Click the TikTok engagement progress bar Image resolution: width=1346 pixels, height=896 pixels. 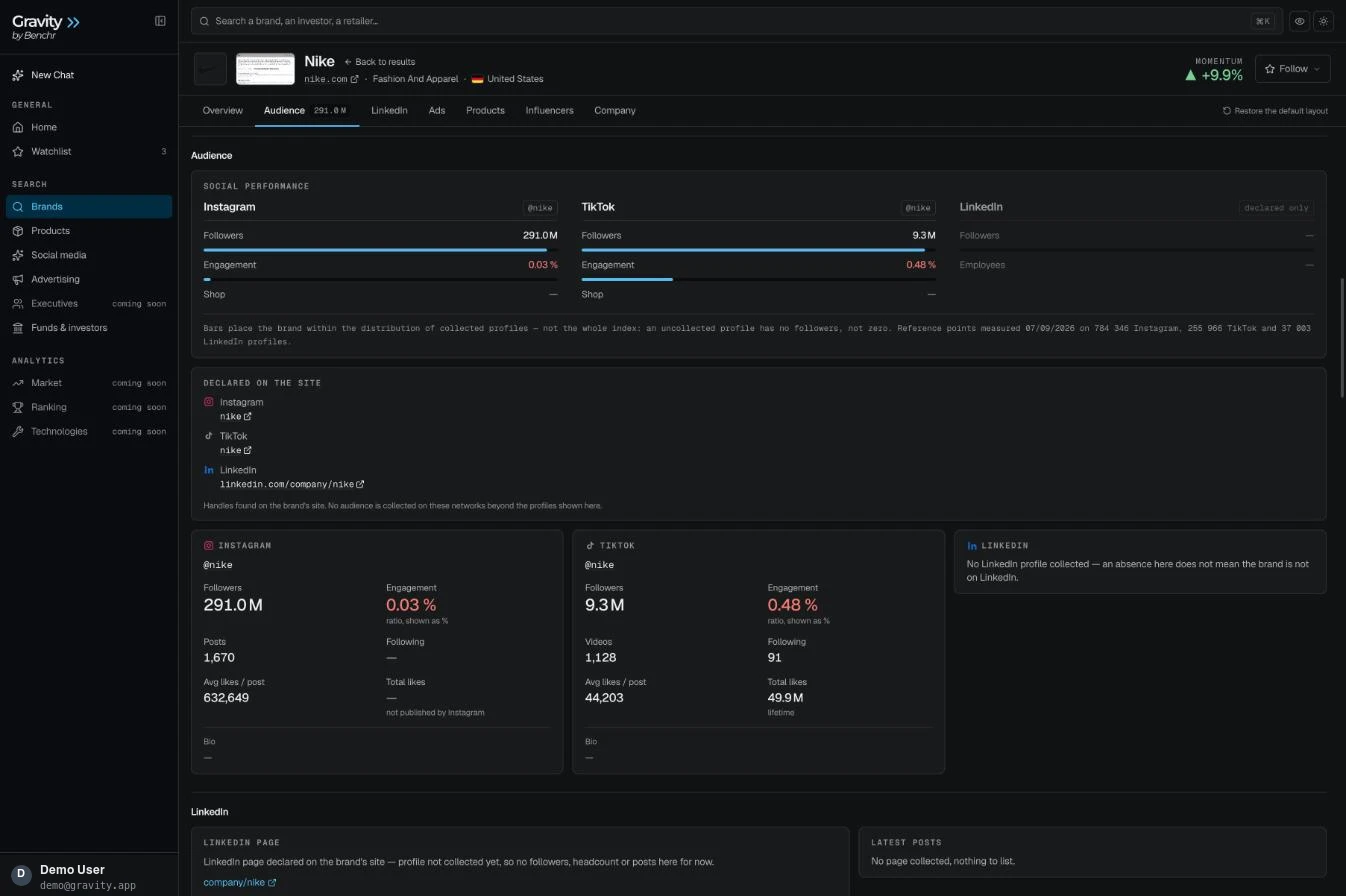758,280
